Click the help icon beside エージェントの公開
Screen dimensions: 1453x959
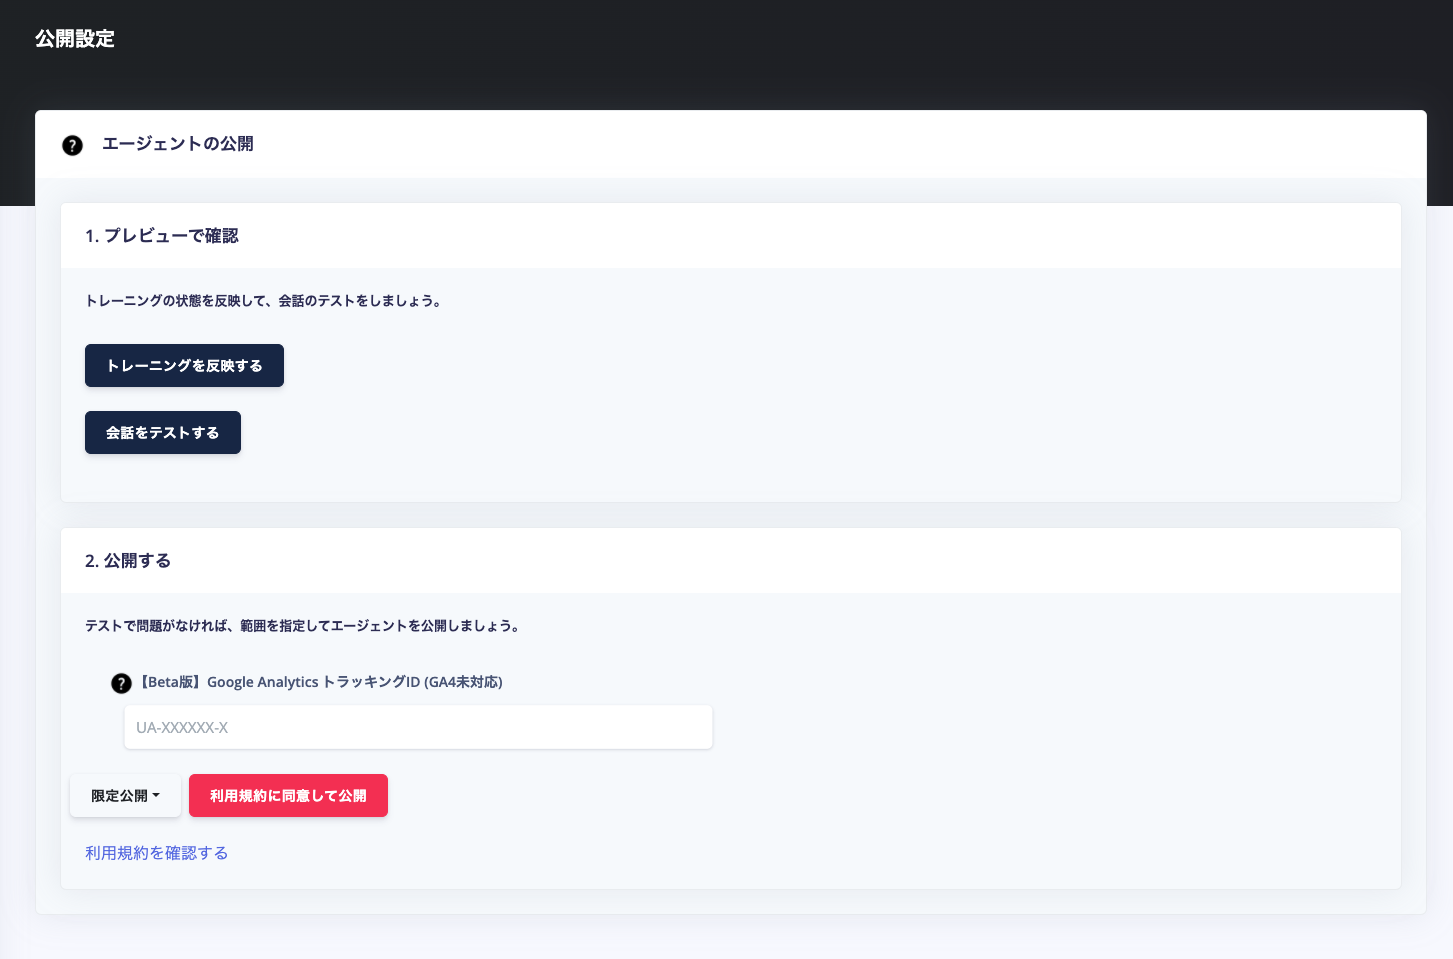point(72,145)
